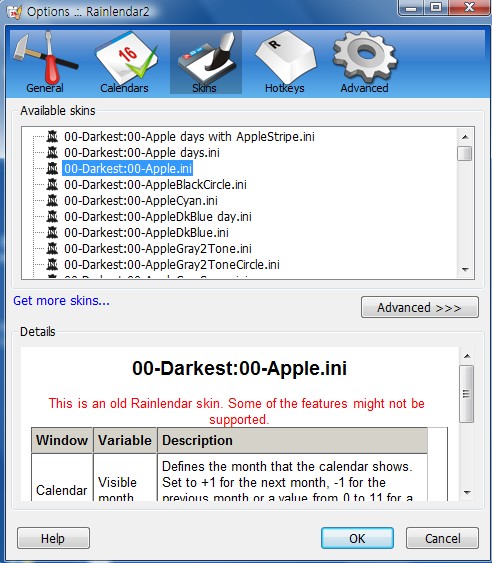The height and width of the screenshot is (563, 492).
Task: Switch to the General tab label
Action: pos(45,88)
